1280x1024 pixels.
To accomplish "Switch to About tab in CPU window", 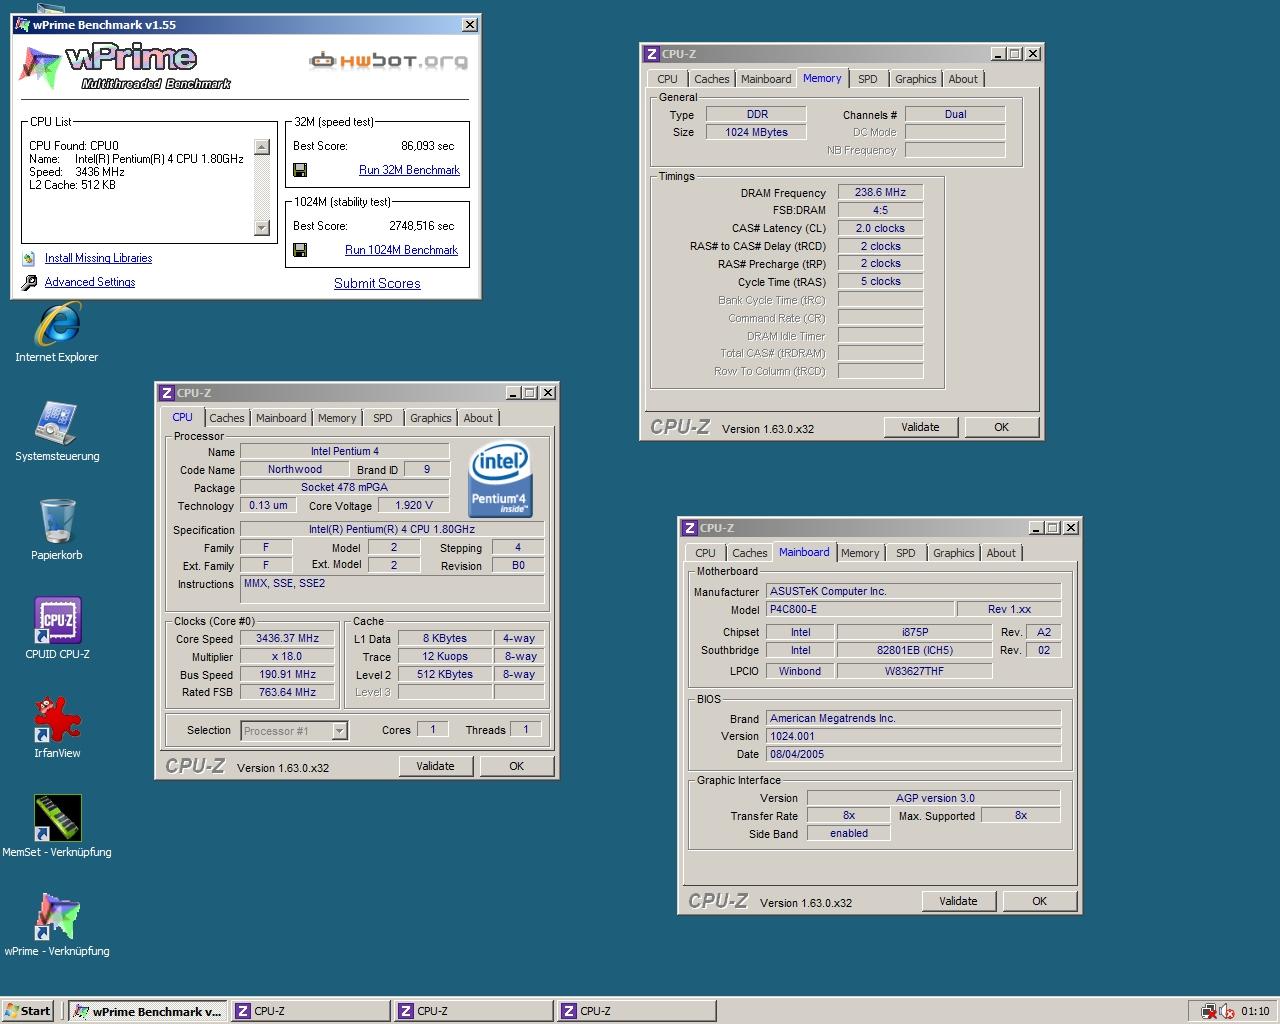I will coord(478,418).
